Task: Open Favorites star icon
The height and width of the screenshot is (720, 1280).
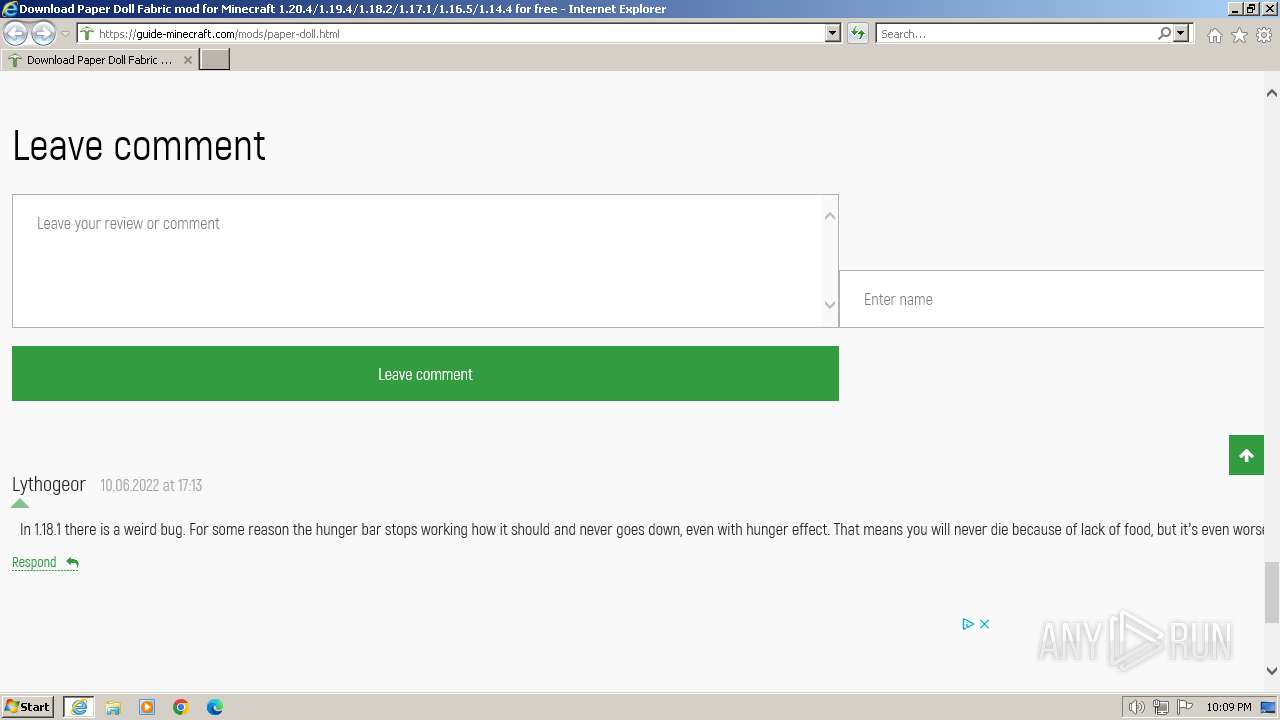Action: click(x=1239, y=35)
